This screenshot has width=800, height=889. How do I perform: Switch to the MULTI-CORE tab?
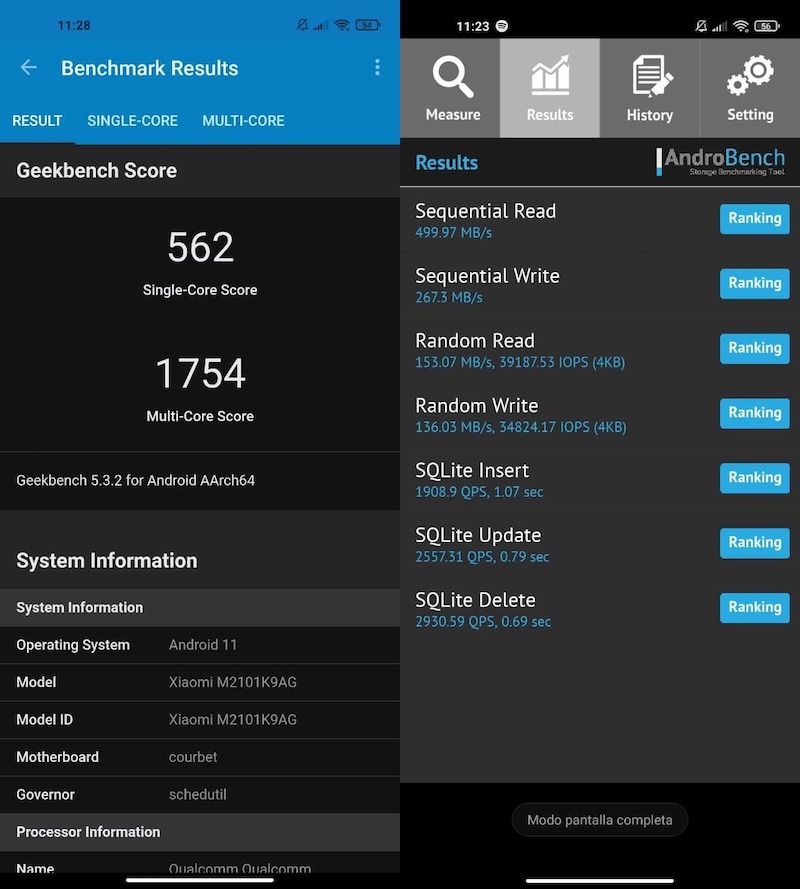tap(243, 121)
